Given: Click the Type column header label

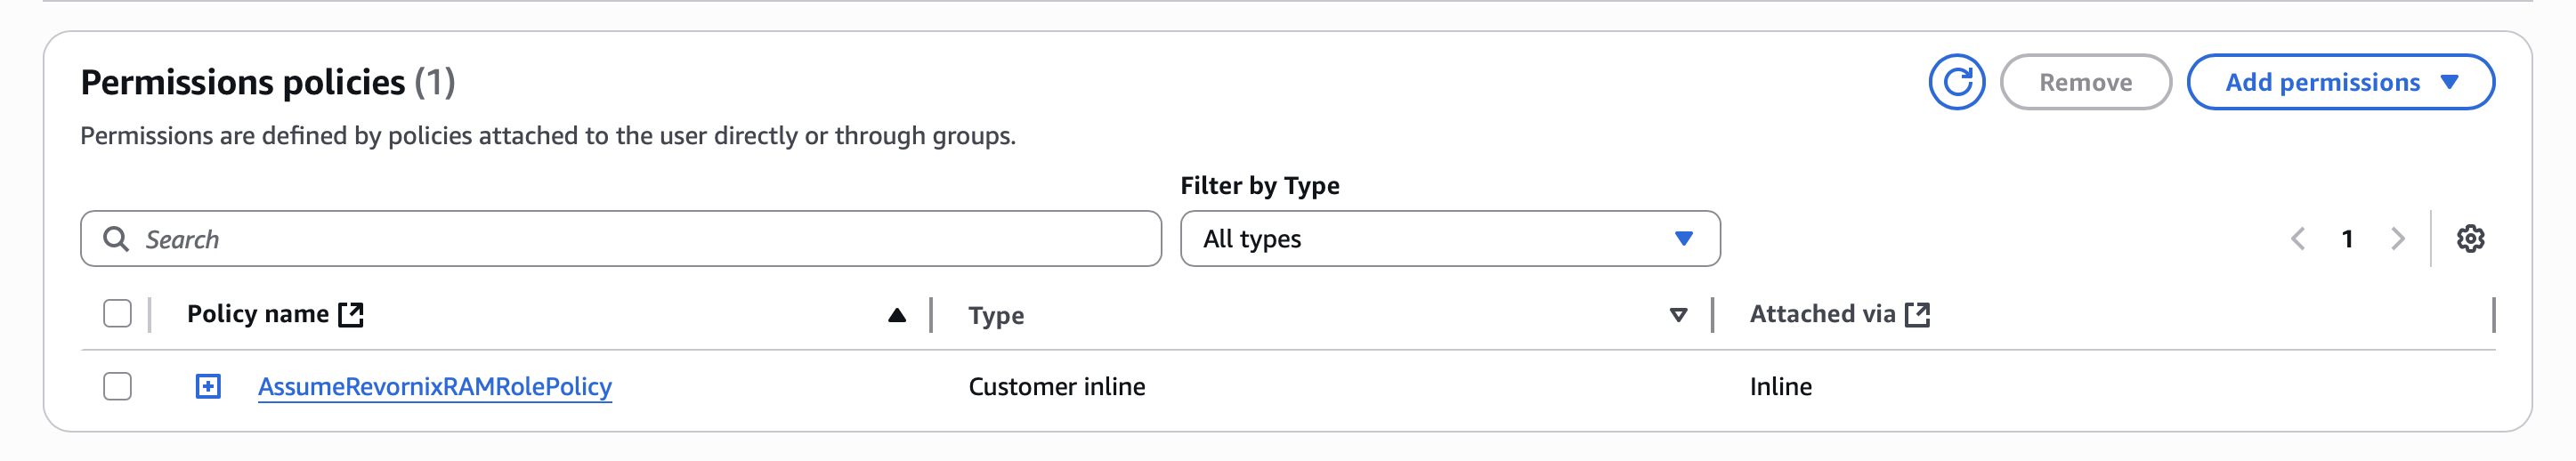Looking at the screenshot, I should pos(996,316).
